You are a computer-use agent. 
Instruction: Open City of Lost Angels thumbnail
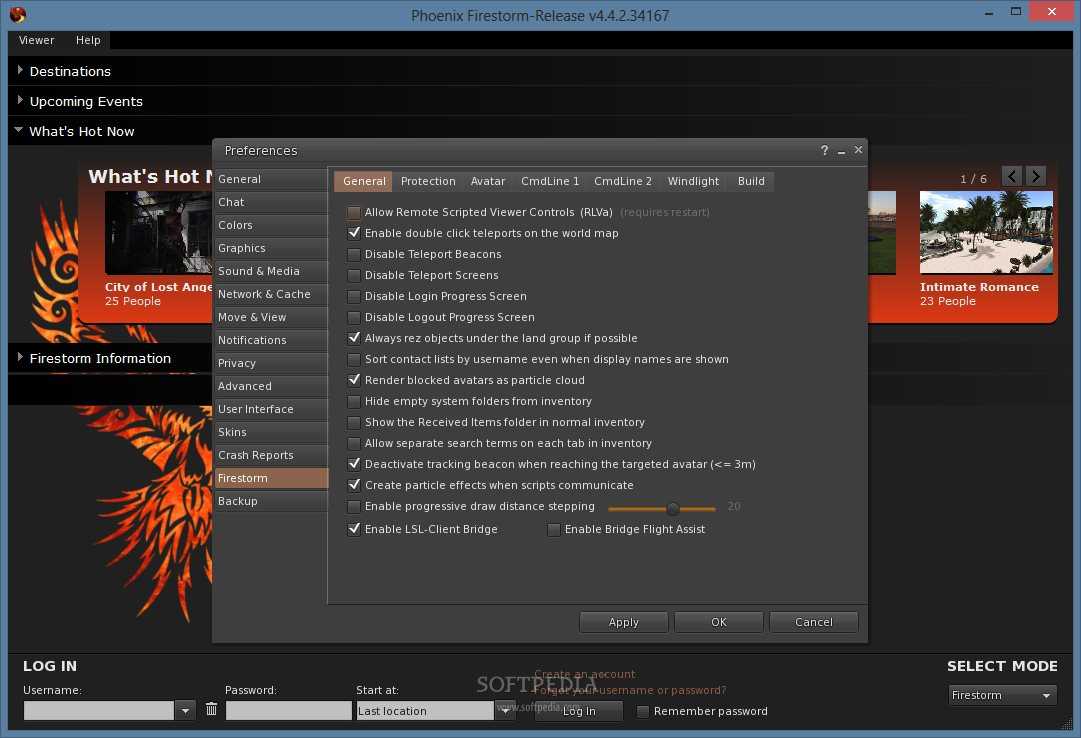point(158,232)
